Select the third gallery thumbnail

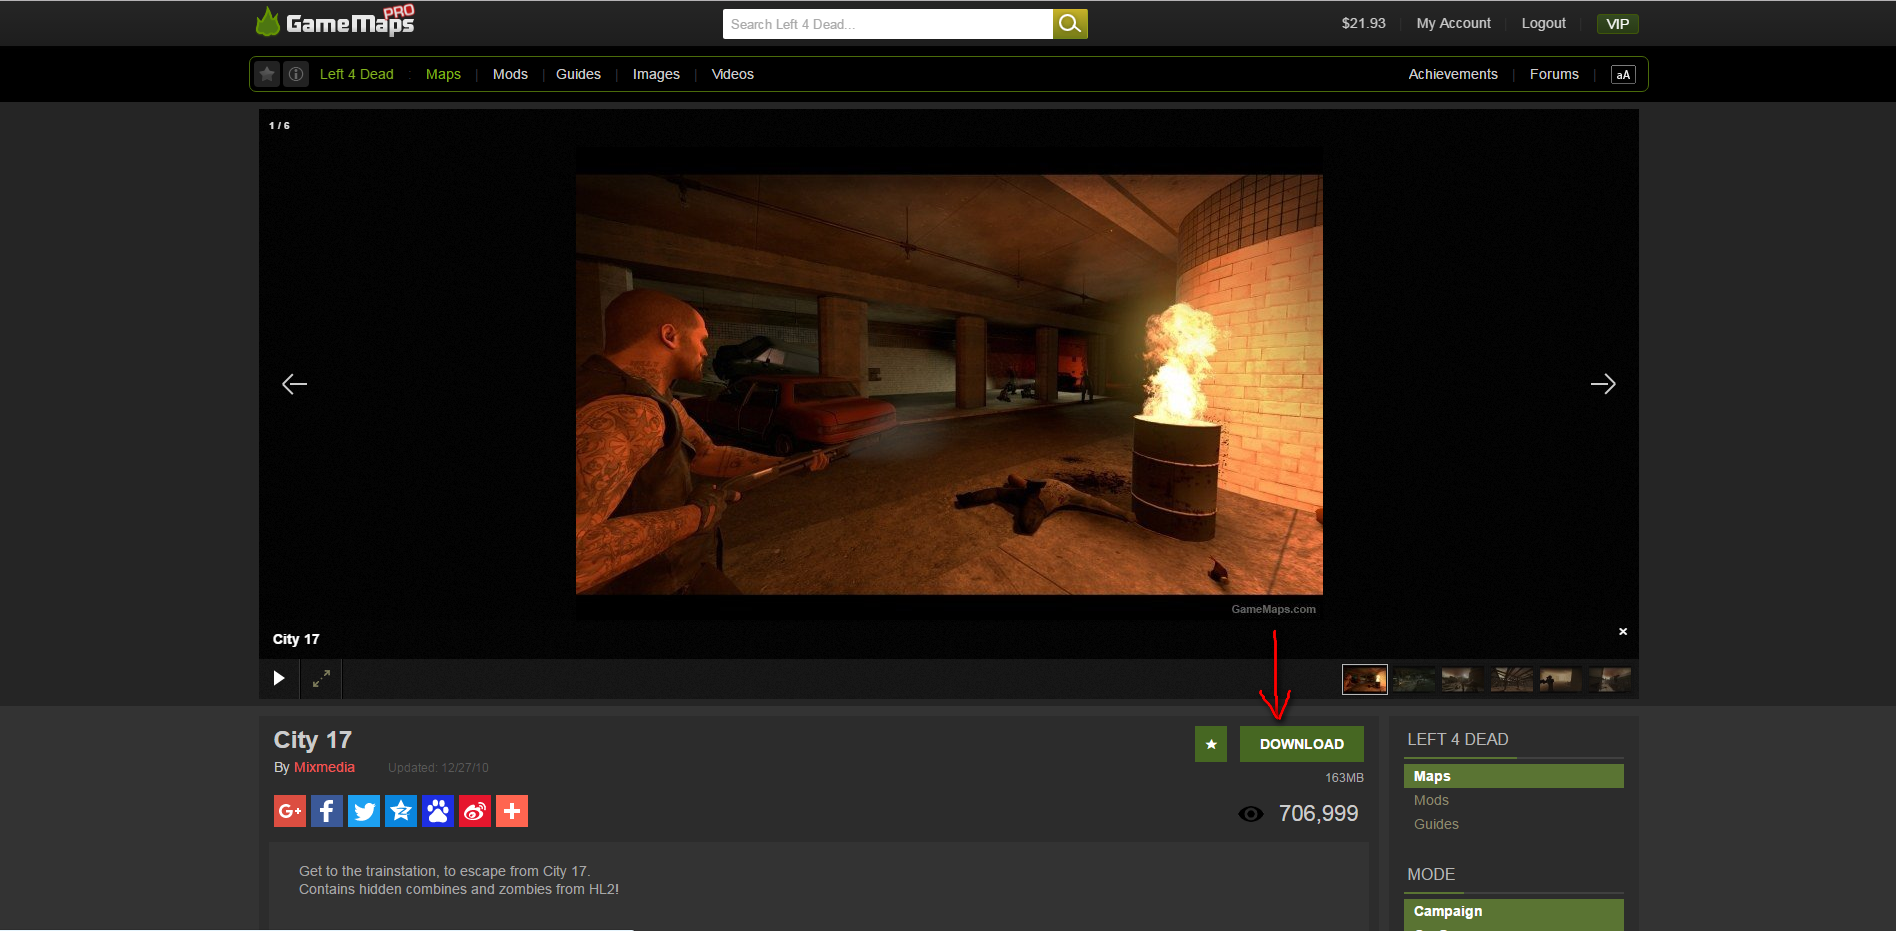click(x=1463, y=680)
